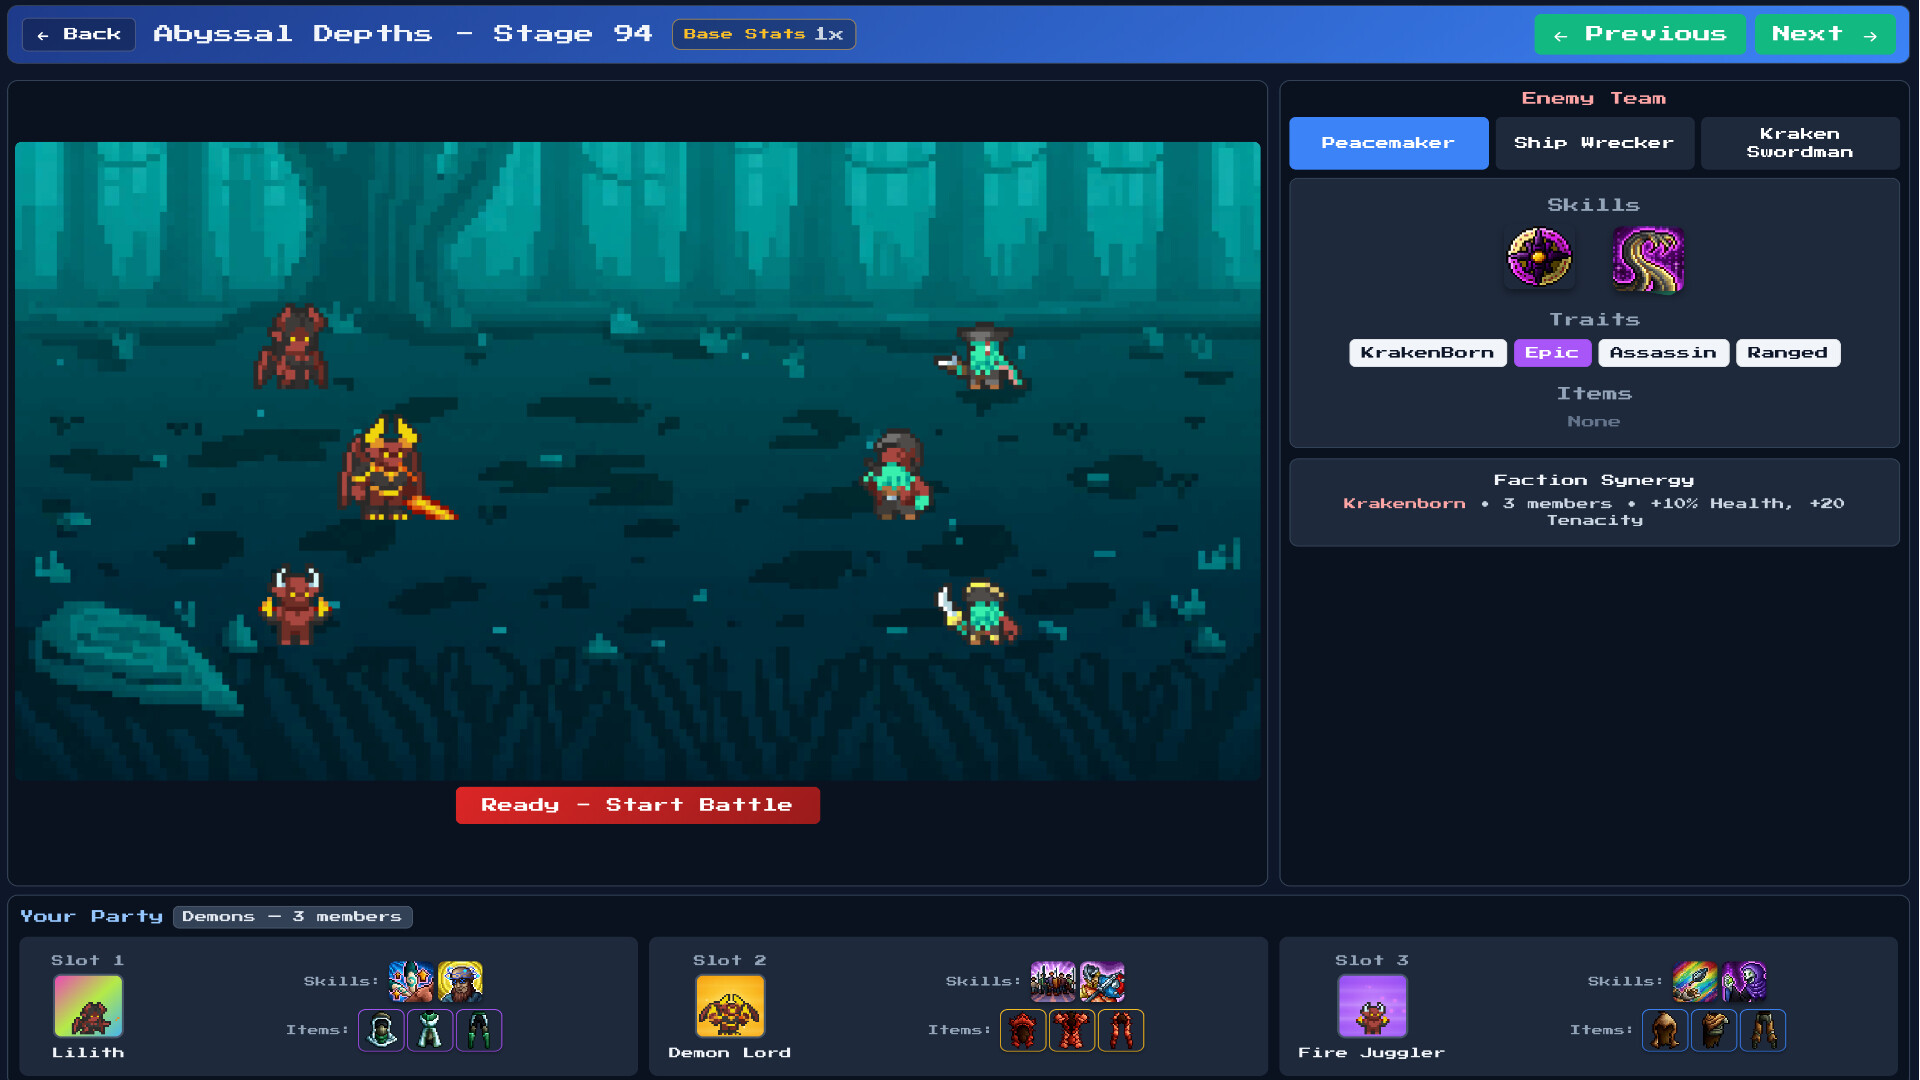Image resolution: width=1920 pixels, height=1080 pixels.
Task: Toggle the Base Stats 1x setting
Action: [763, 33]
